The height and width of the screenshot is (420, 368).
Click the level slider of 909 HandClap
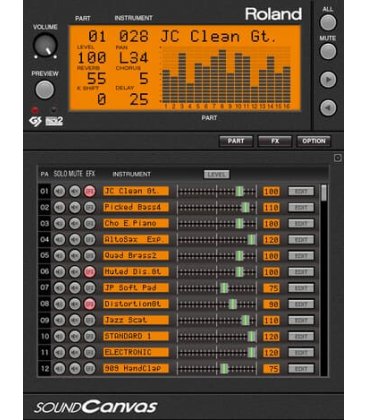tap(217, 369)
